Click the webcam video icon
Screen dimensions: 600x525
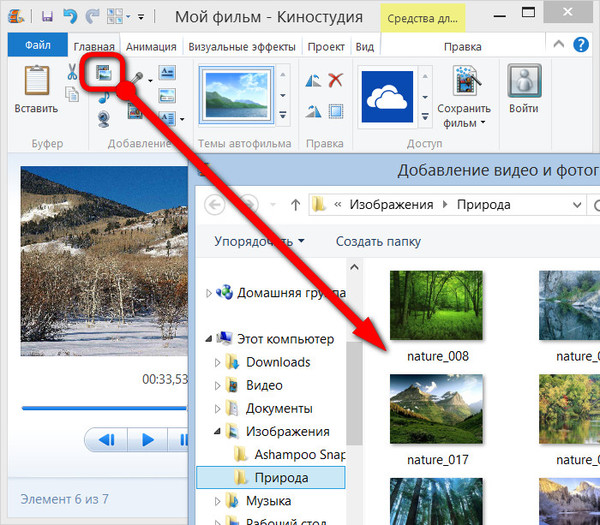pyautogui.click(x=103, y=120)
